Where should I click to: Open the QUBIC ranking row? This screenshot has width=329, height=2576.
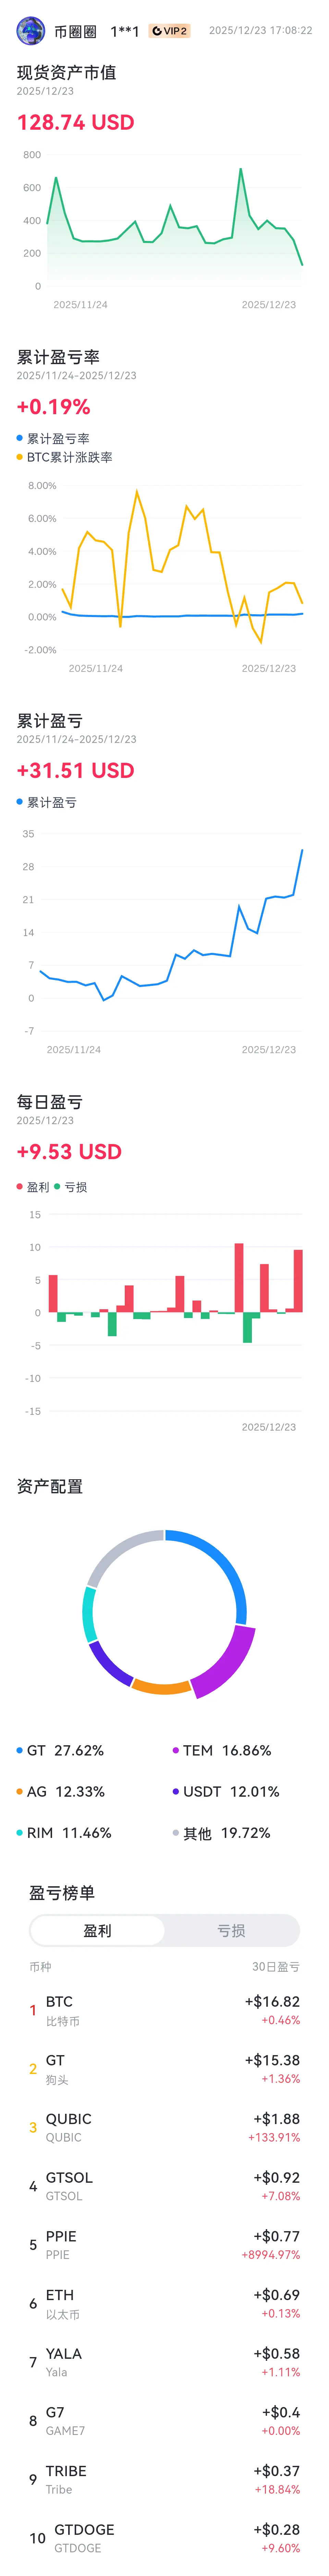click(x=164, y=2128)
